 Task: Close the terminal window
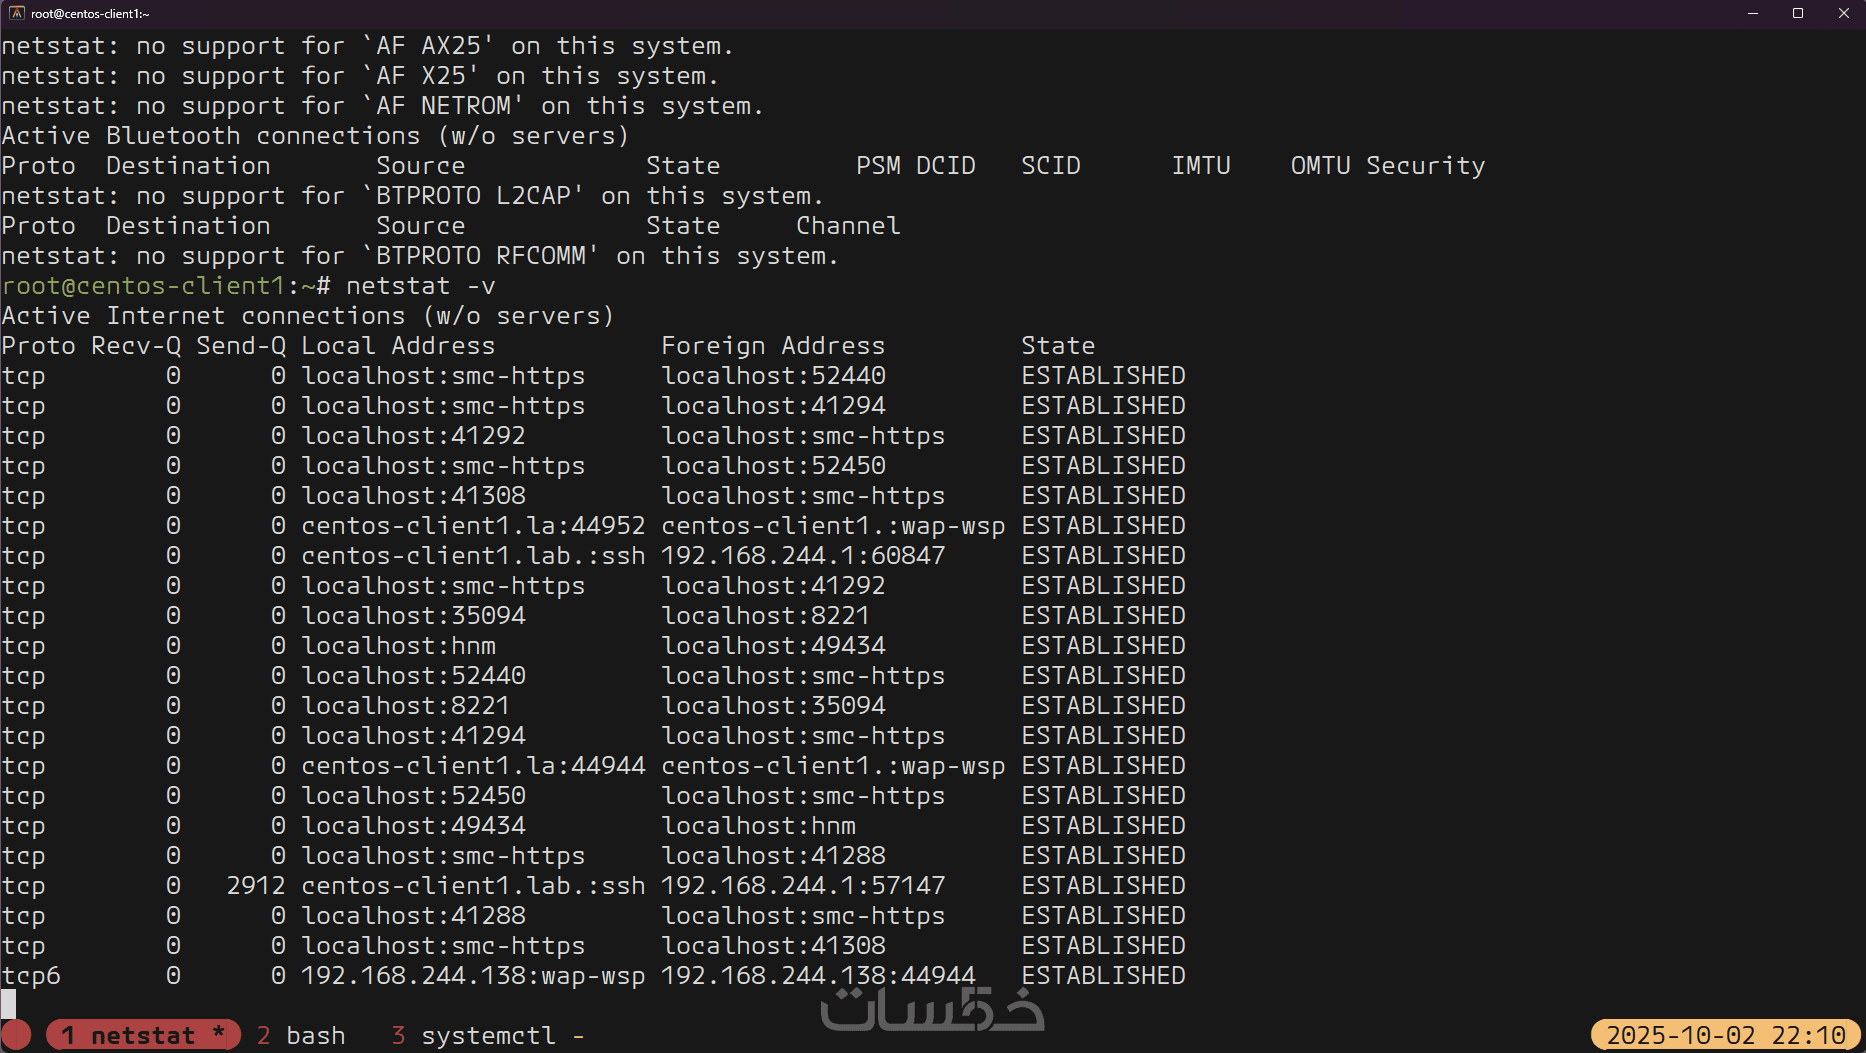click(1844, 13)
